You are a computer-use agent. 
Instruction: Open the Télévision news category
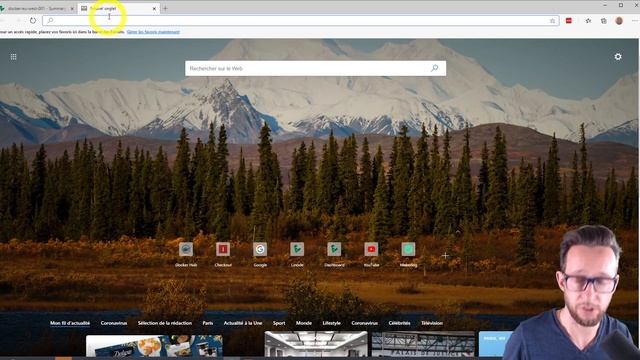tap(432, 323)
